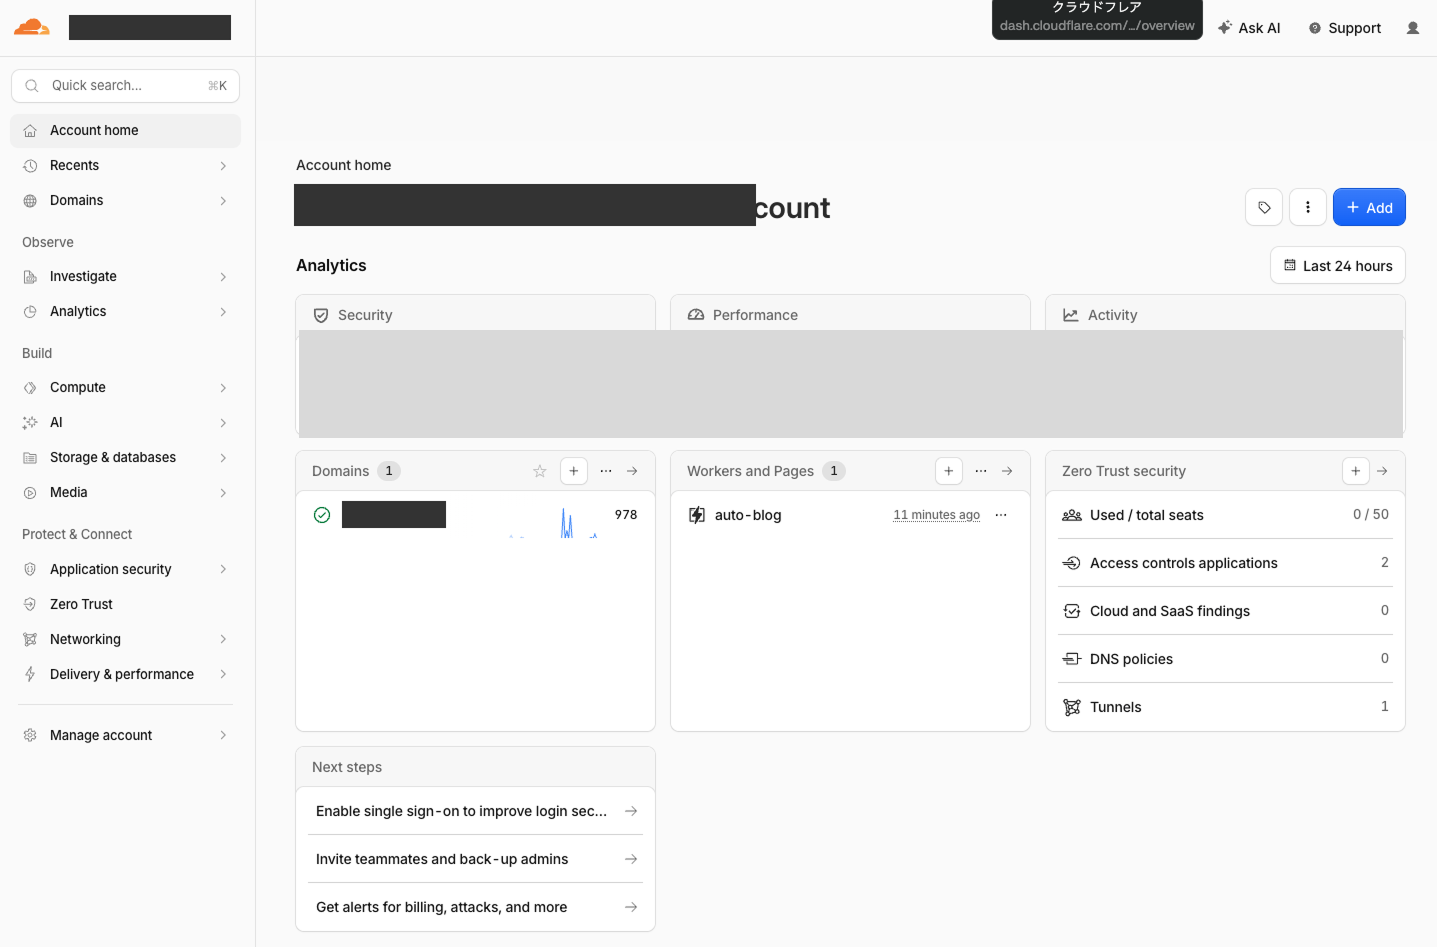Switch to the Performance analytics tab
Screen dimensions: 1437x947
pyautogui.click(x=850, y=314)
